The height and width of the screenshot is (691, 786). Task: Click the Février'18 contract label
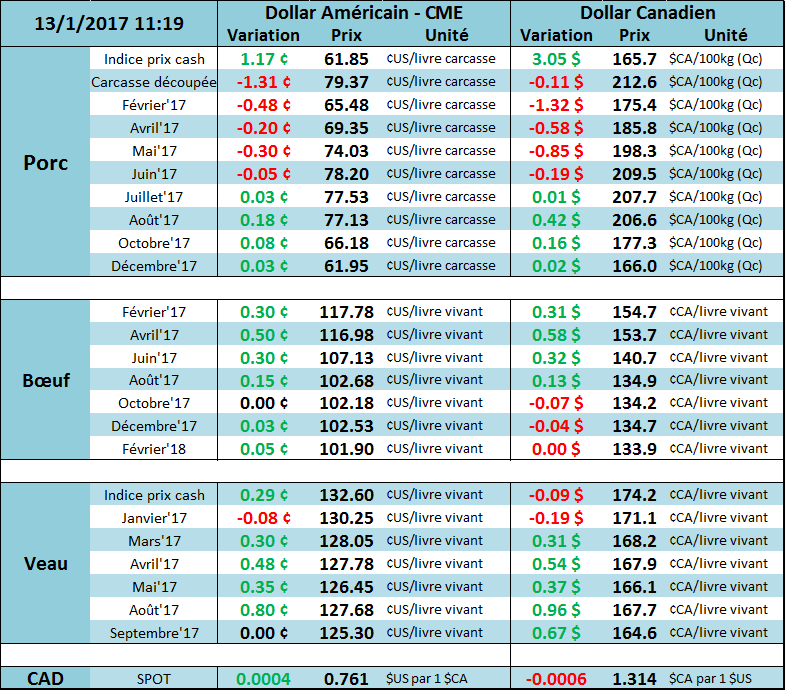click(x=154, y=449)
